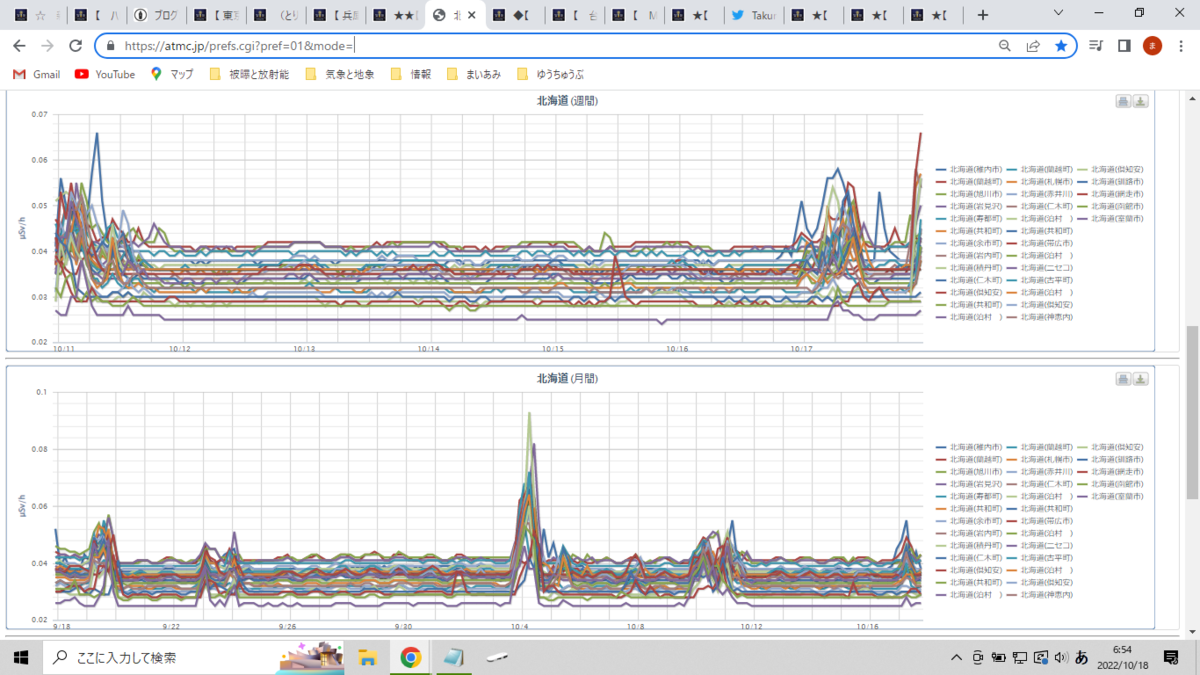This screenshot has width=1200, height=675.
Task: Toggle the 北海道(稚内市) legend entry
Action: pyautogui.click(x=975, y=168)
